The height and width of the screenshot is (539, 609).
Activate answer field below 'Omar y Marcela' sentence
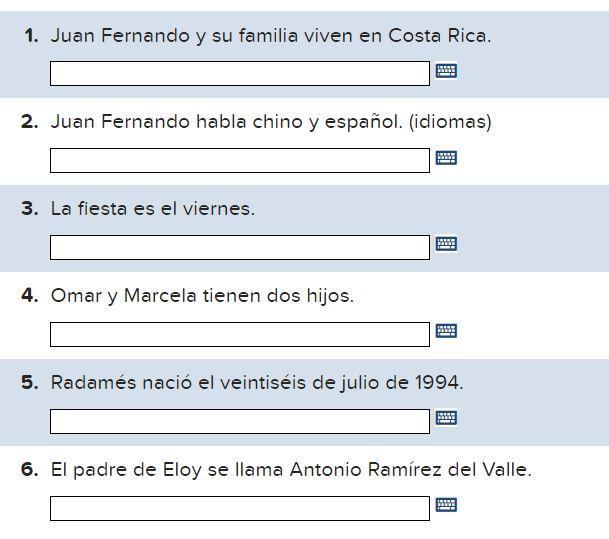[240, 334]
